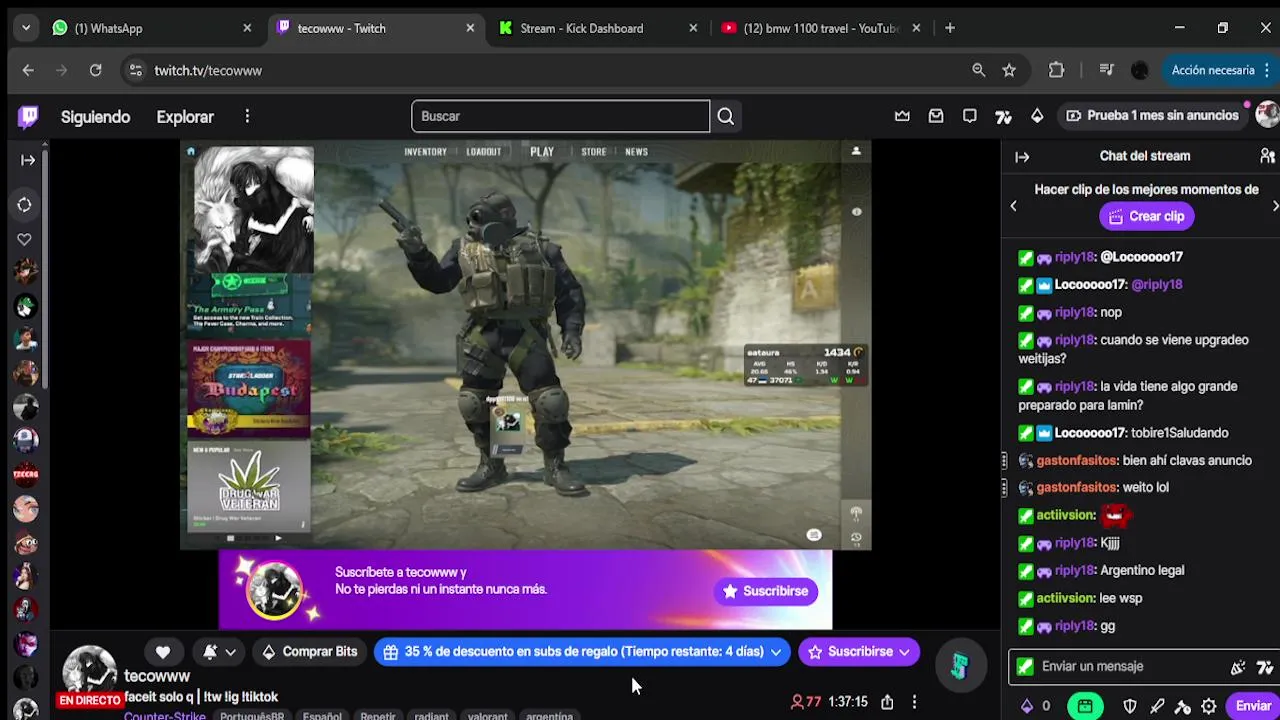Reload the Twitch page

coord(95,70)
